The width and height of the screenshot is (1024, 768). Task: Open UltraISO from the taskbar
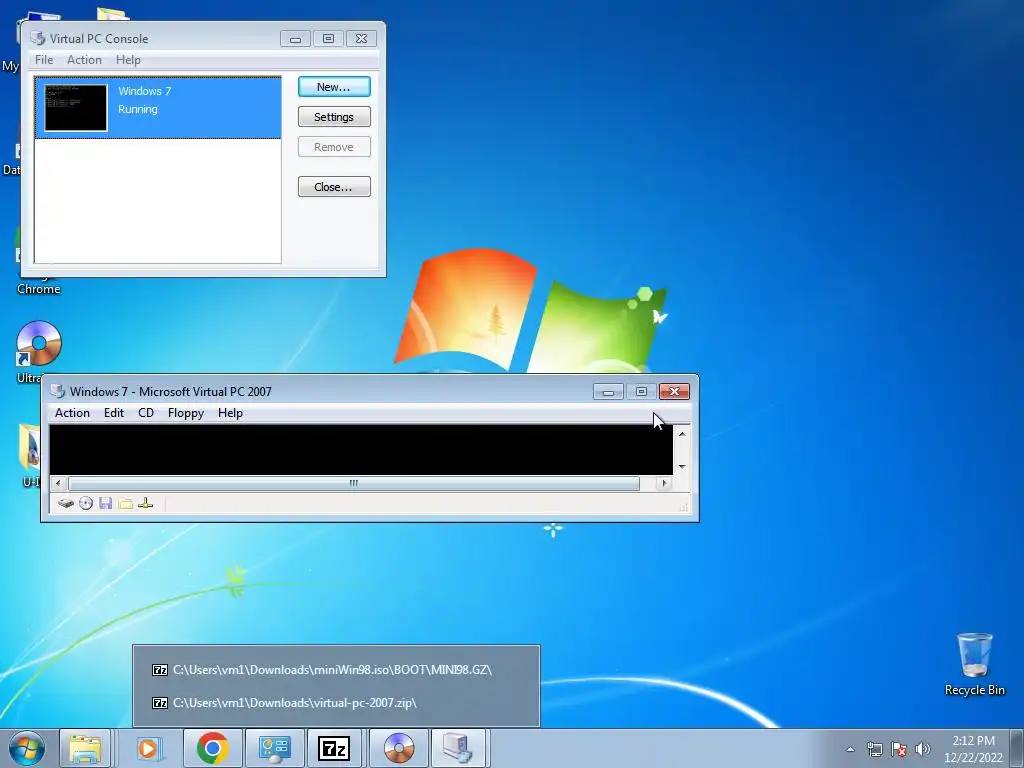pos(399,748)
